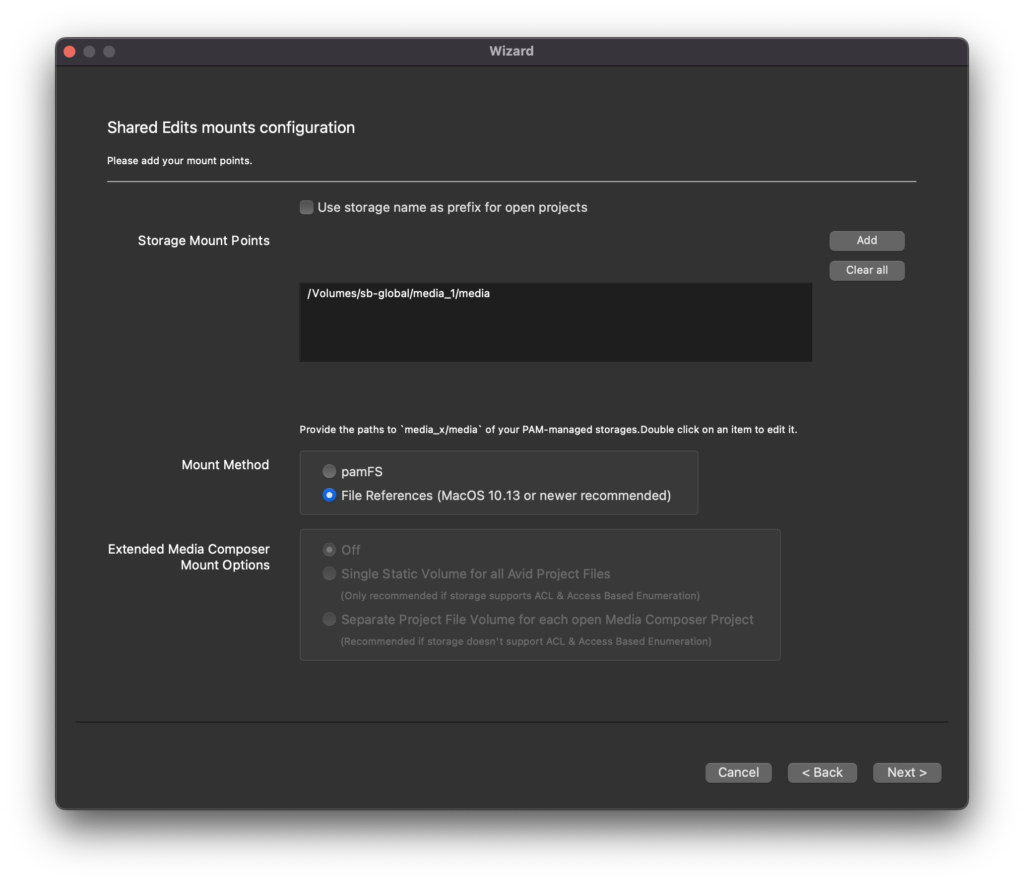Select the Off extended mount option
Viewport: 1024px width, 883px height.
pyautogui.click(x=329, y=550)
